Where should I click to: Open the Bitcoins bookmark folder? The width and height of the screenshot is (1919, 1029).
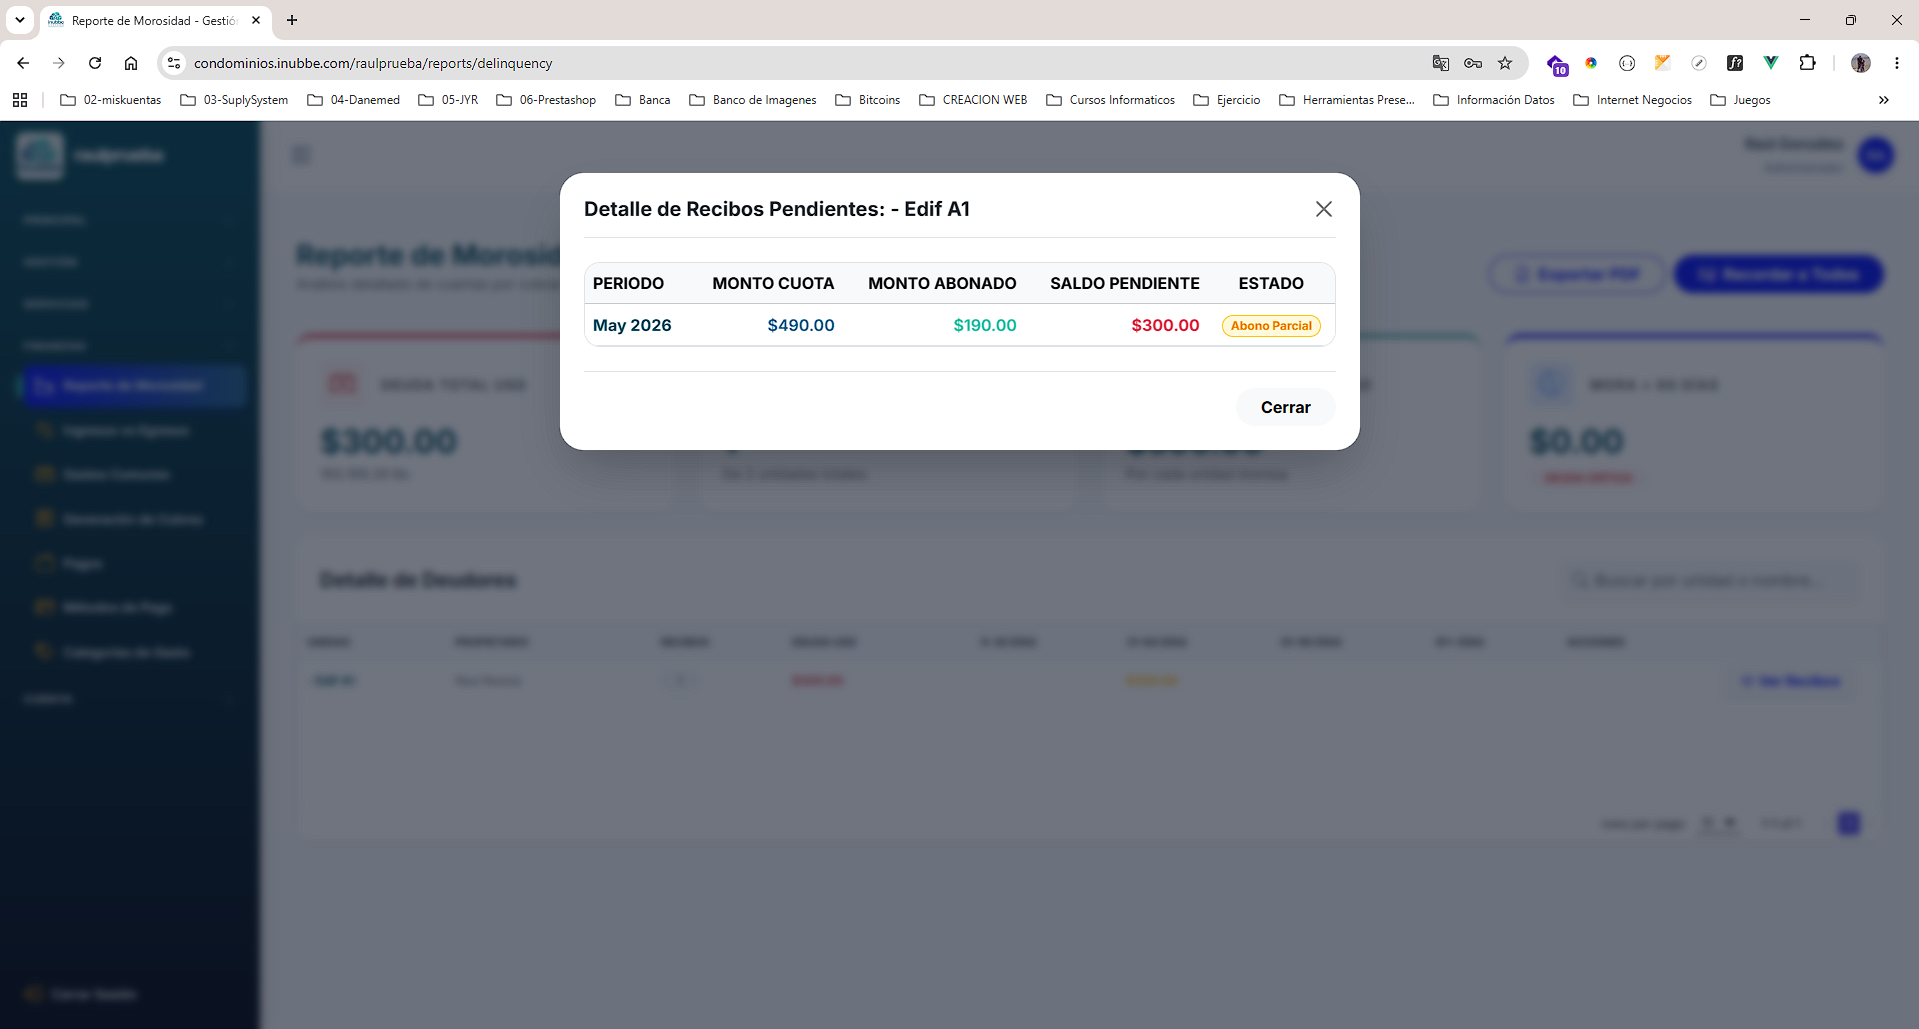point(868,100)
